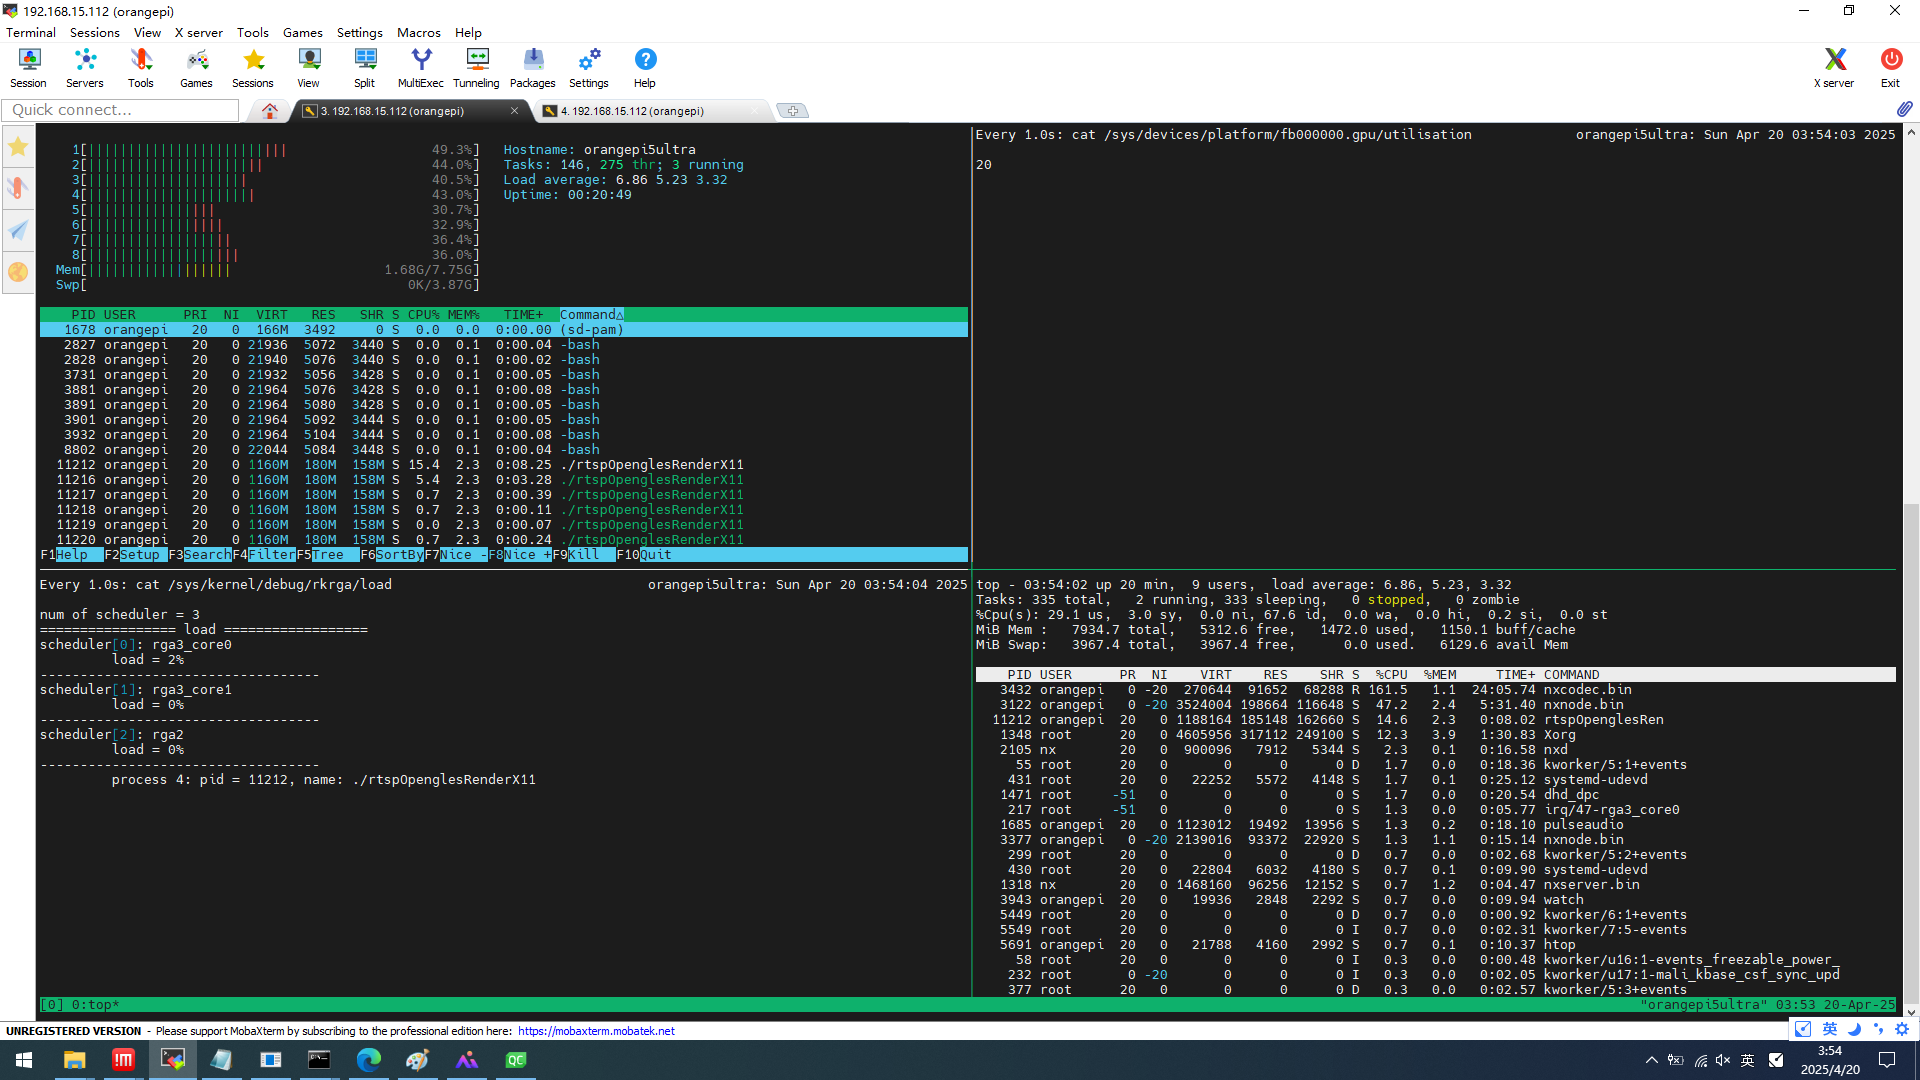This screenshot has height=1080, width=1920.
Task: Click the Quick connect input field
Action: [x=120, y=110]
